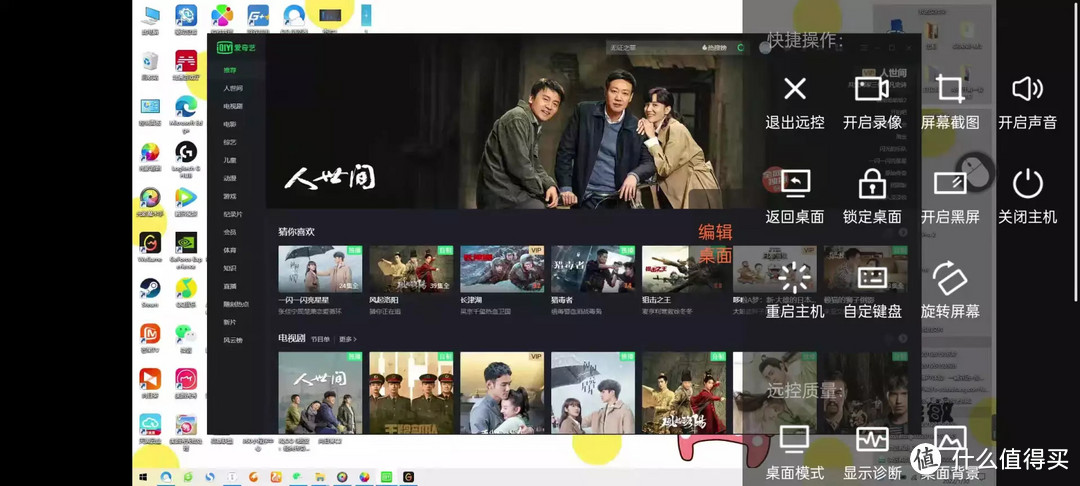Turn on sound via 开启声音
This screenshot has height=486, width=1080.
tap(1027, 89)
